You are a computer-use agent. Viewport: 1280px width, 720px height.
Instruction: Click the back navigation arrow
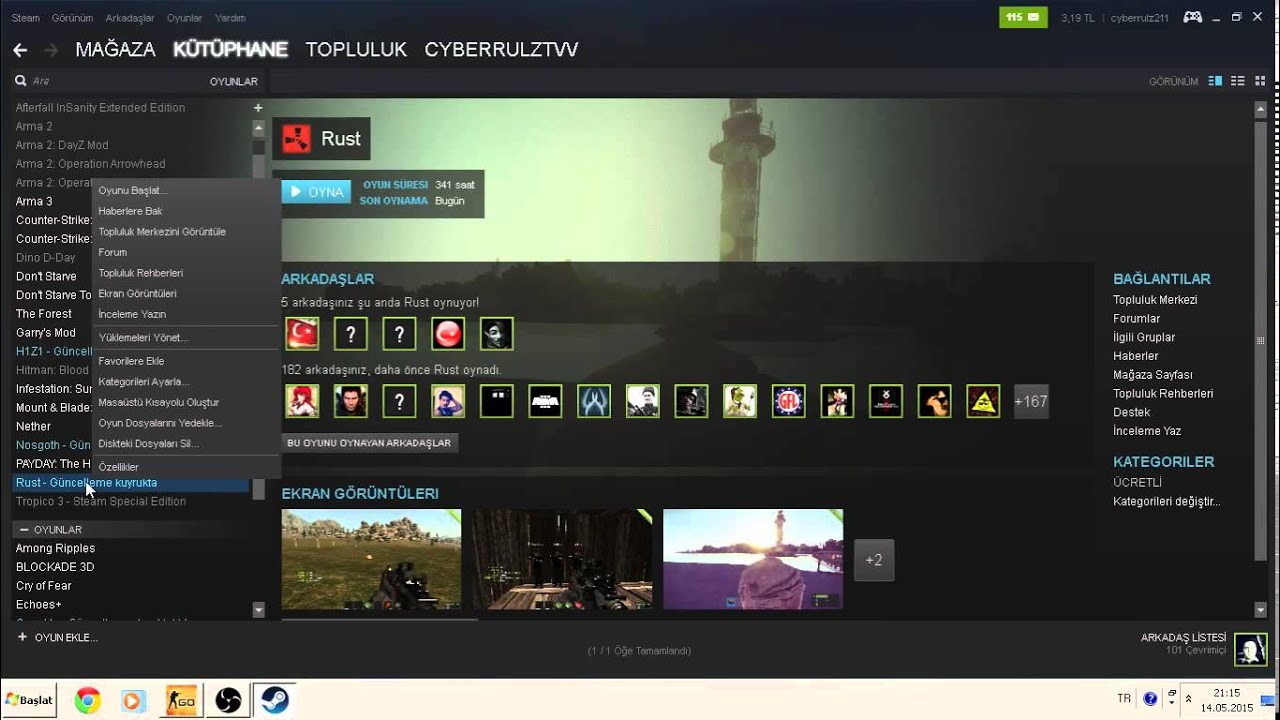20,49
